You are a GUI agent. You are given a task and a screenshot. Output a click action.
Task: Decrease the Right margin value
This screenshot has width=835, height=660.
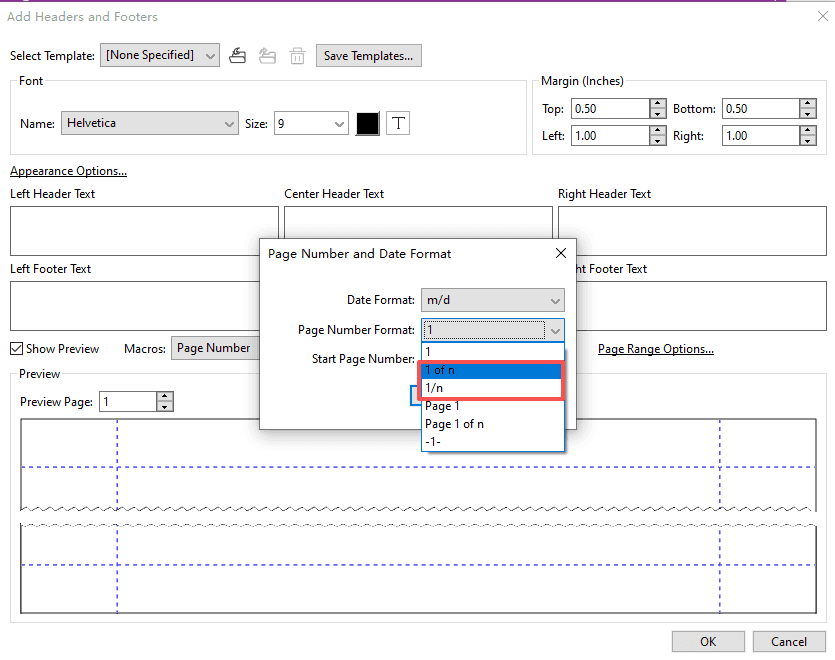pos(808,141)
